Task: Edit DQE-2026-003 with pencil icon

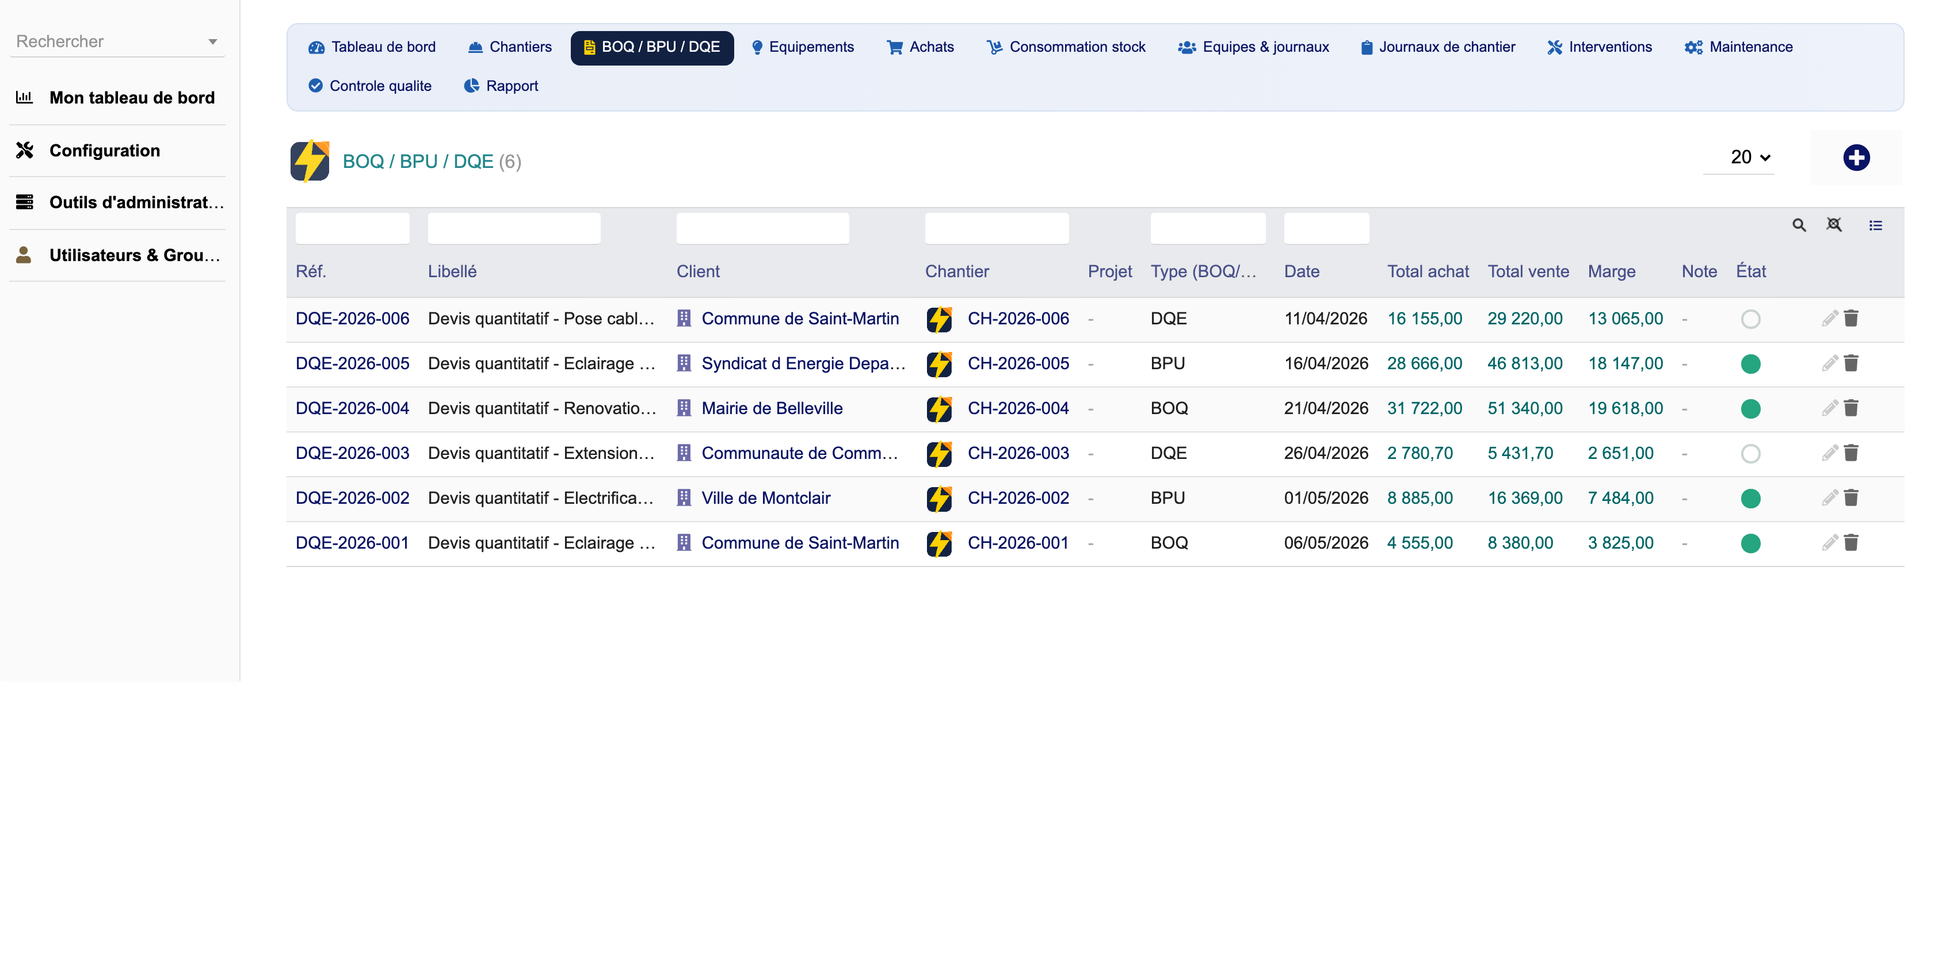Action: click(x=1829, y=454)
